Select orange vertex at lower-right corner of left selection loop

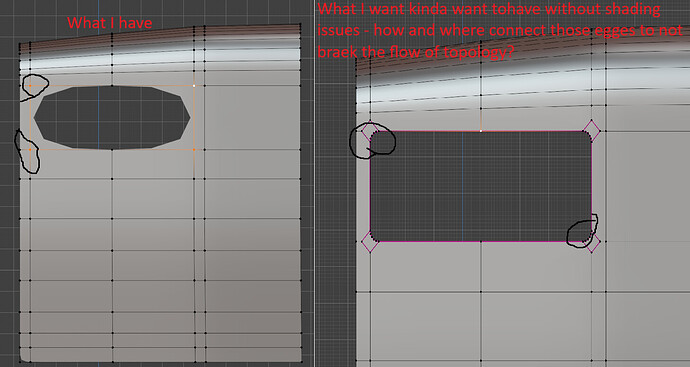[194, 150]
